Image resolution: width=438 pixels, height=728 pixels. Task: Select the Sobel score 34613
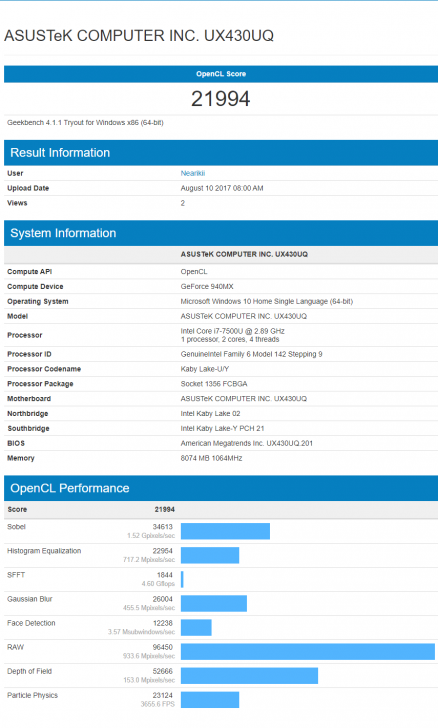[x=163, y=526]
